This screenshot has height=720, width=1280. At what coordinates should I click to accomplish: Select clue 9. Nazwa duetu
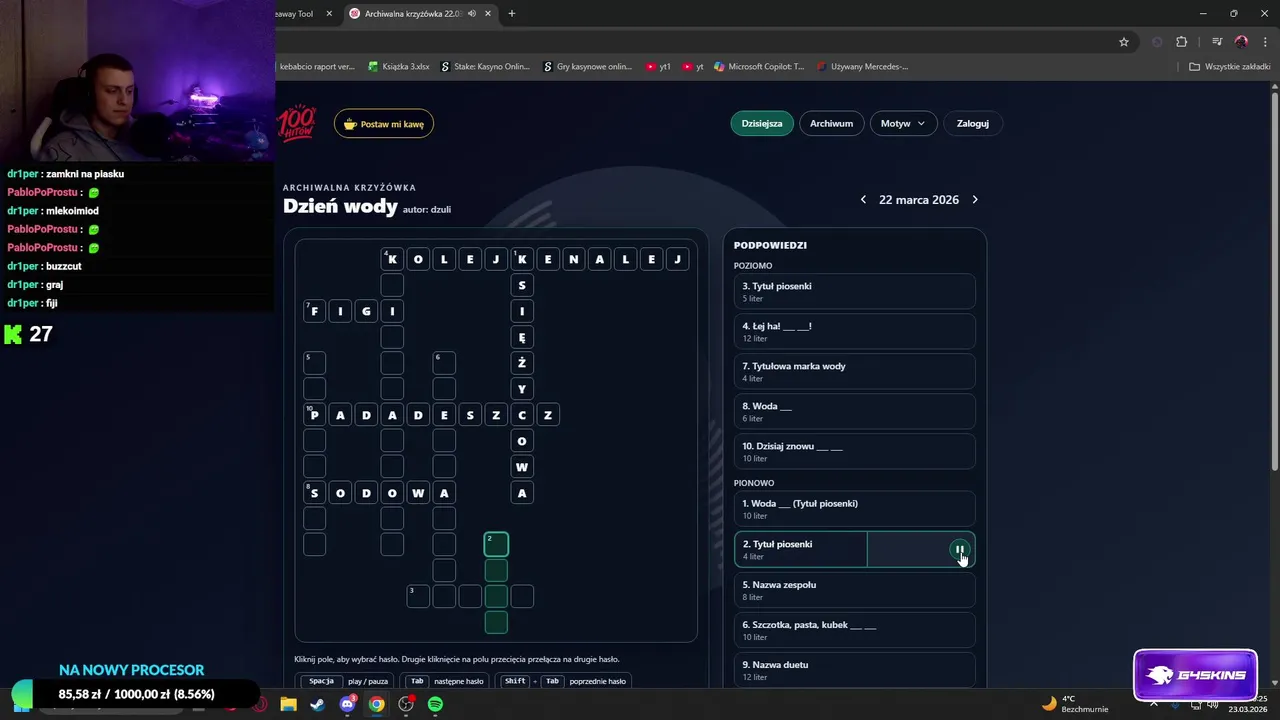click(854, 670)
